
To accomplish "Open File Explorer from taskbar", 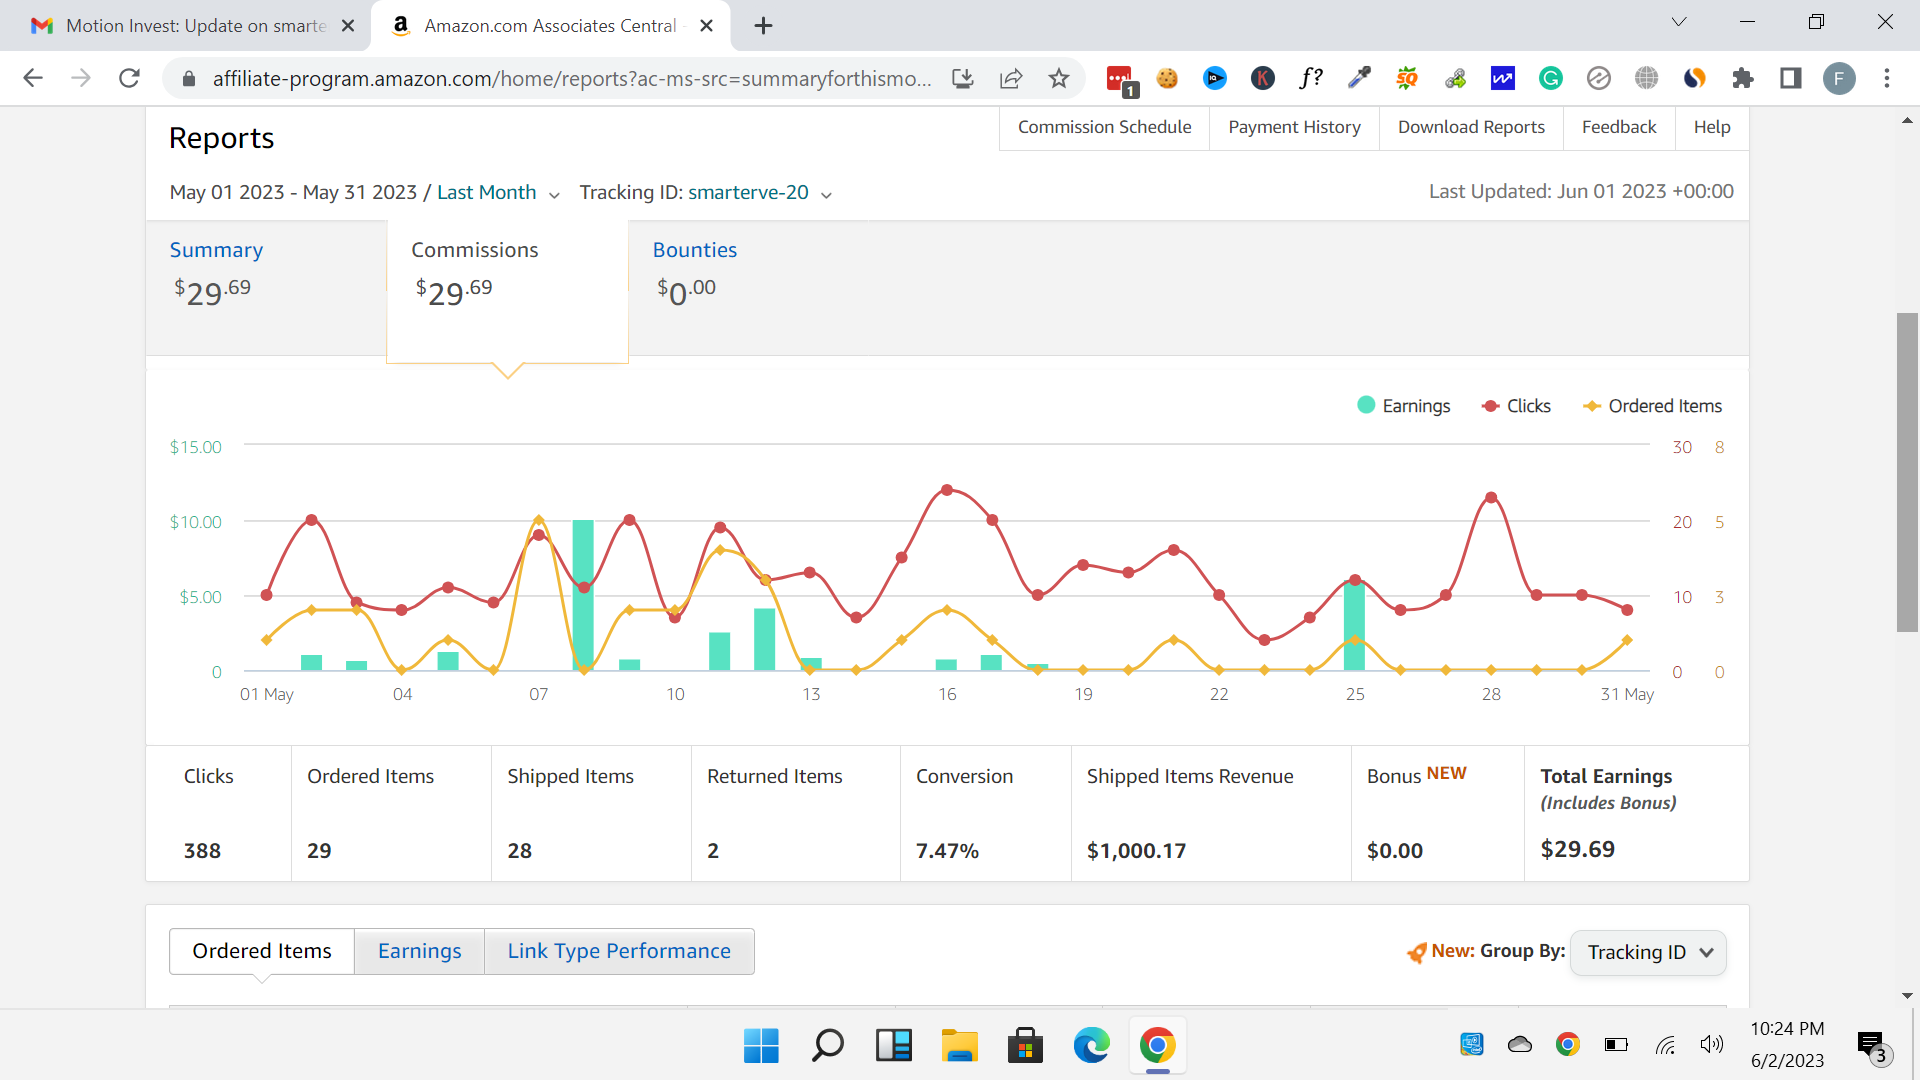I will coord(959,1046).
